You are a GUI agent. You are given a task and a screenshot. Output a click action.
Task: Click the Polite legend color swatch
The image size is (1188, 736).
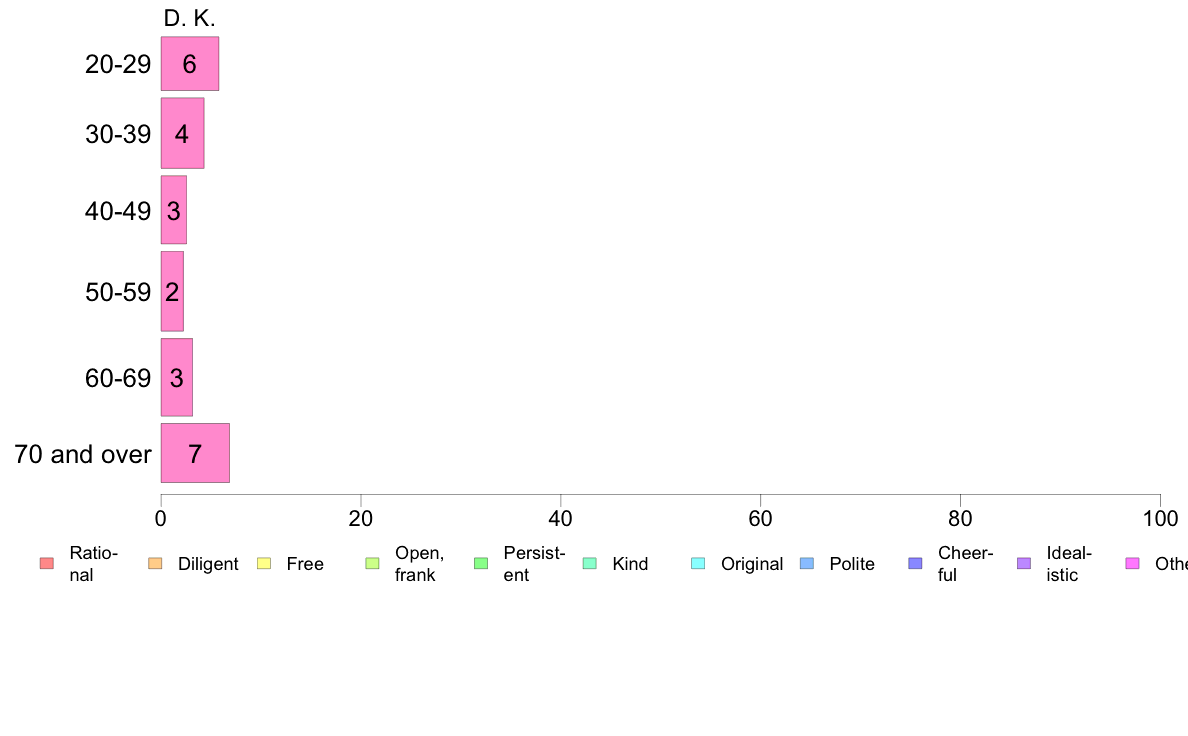coord(807,563)
